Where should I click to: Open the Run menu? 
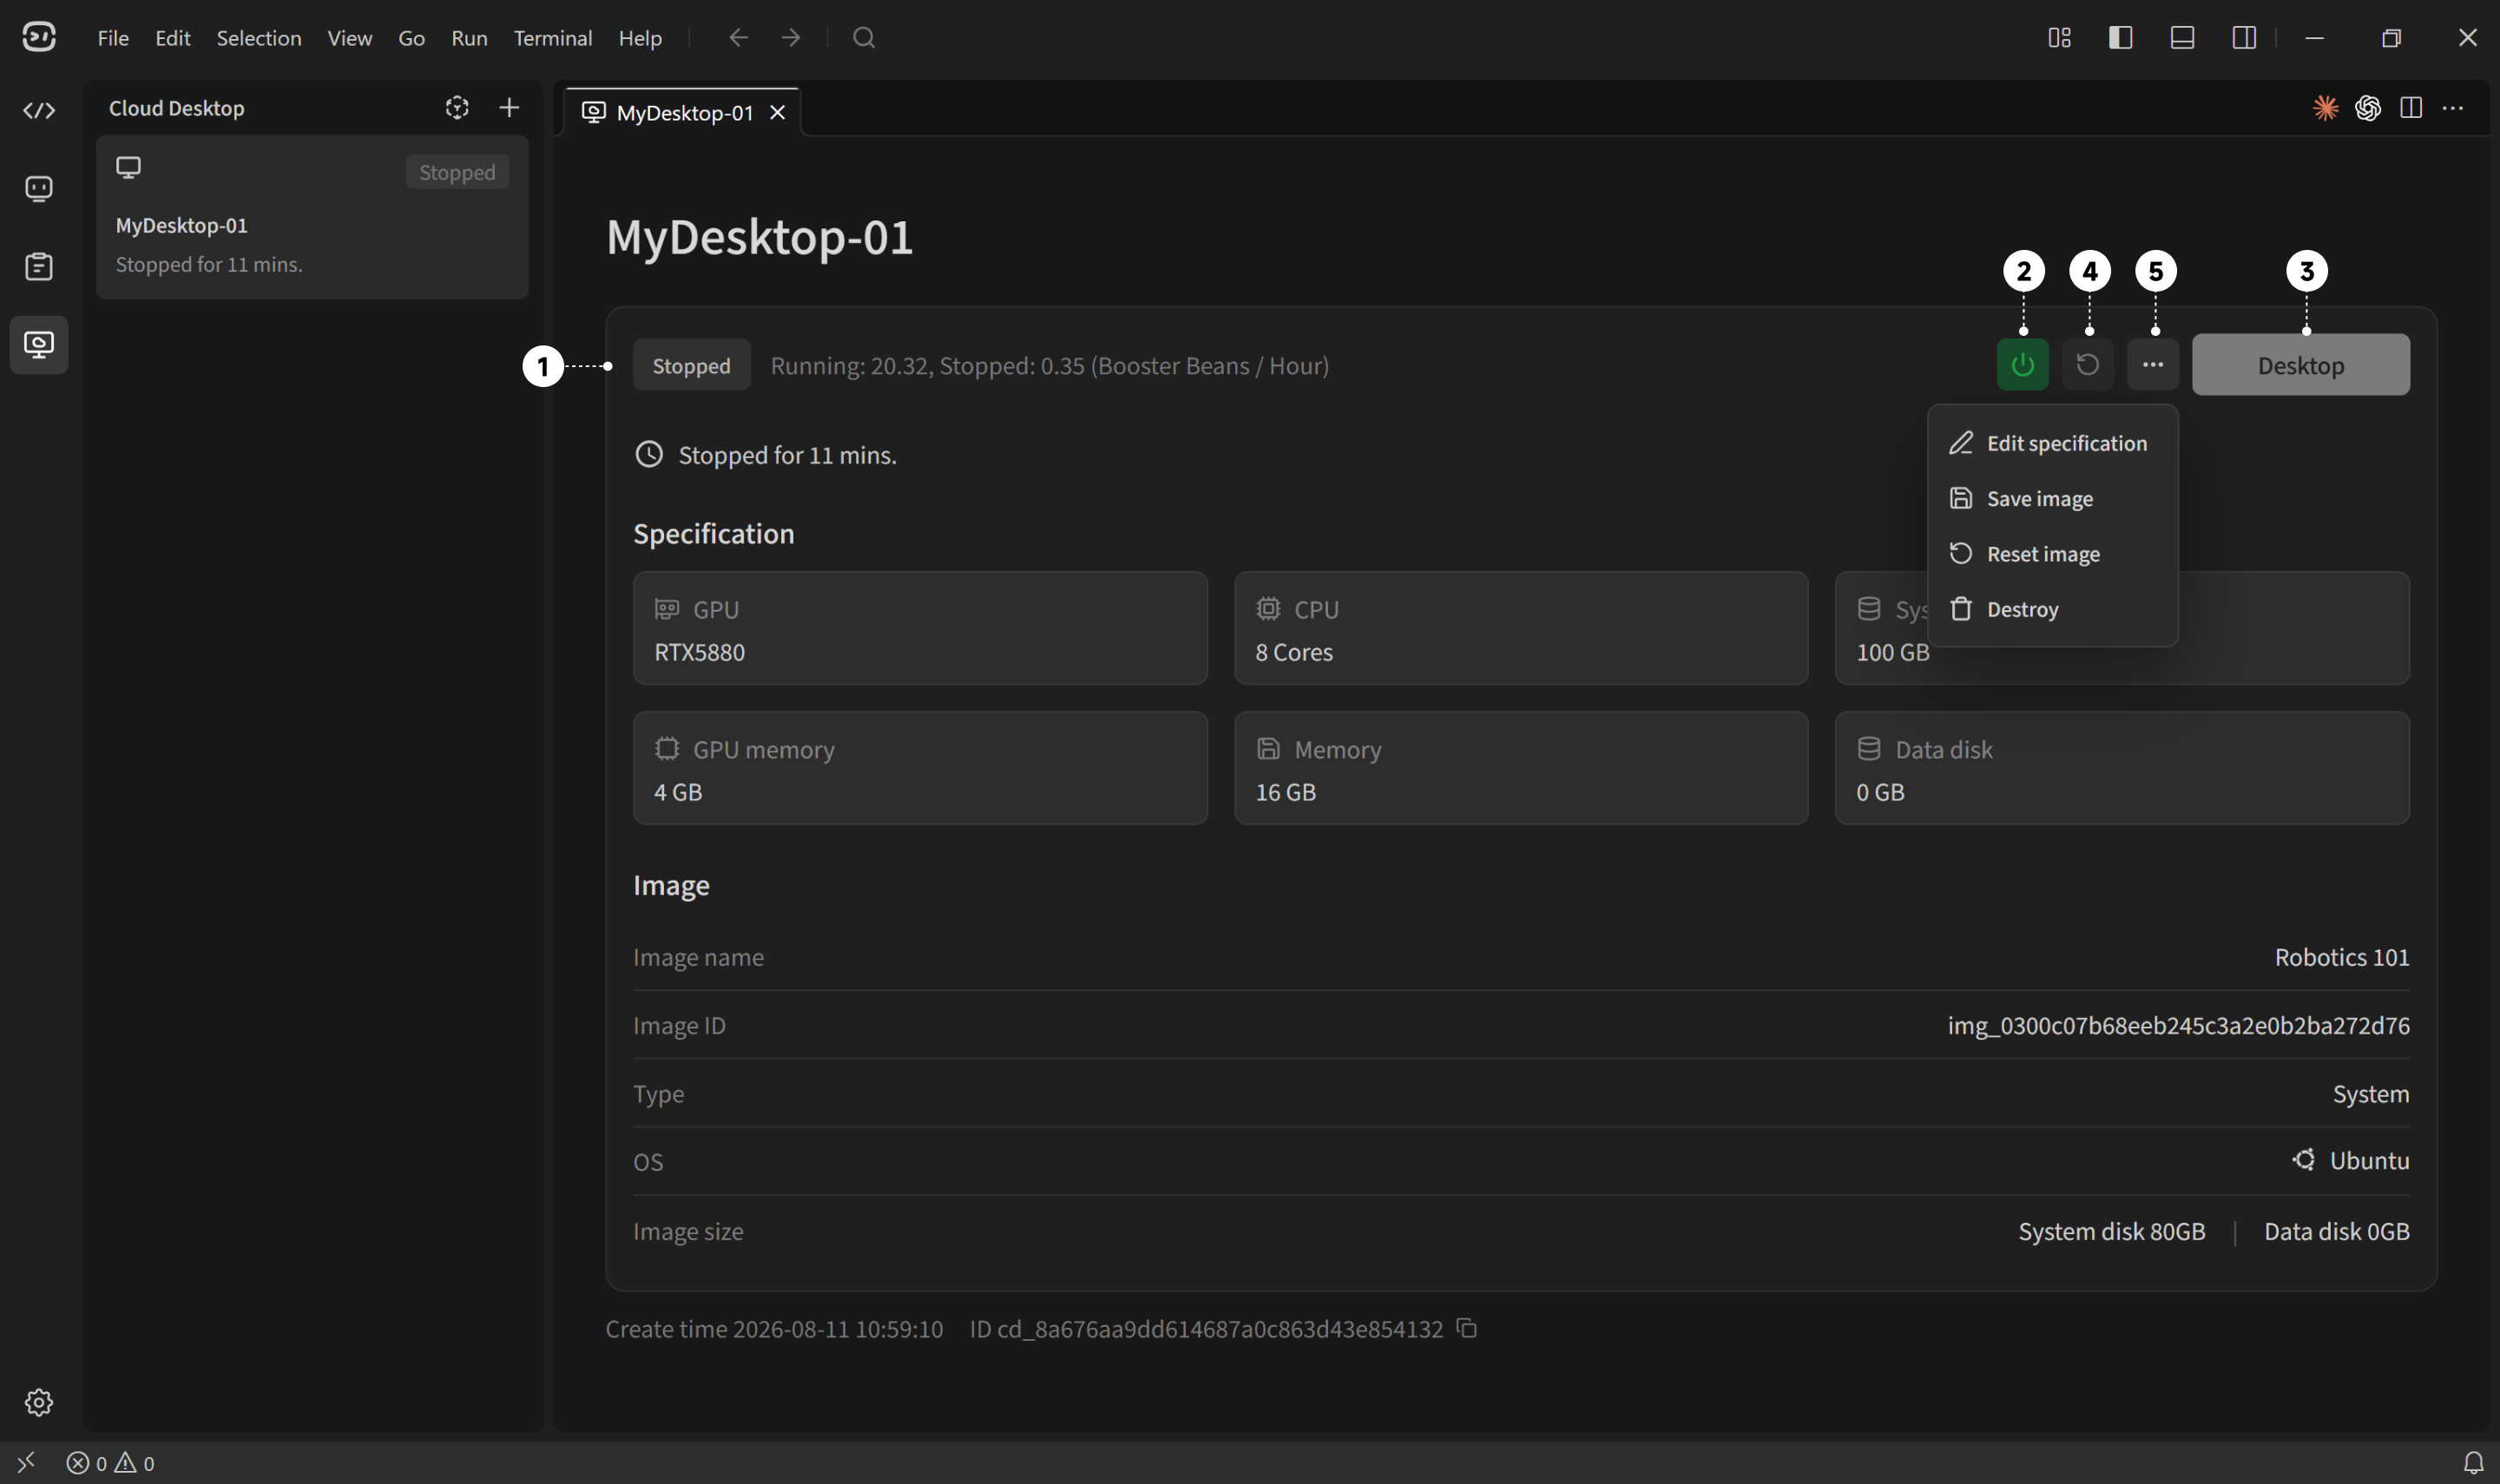(x=469, y=38)
